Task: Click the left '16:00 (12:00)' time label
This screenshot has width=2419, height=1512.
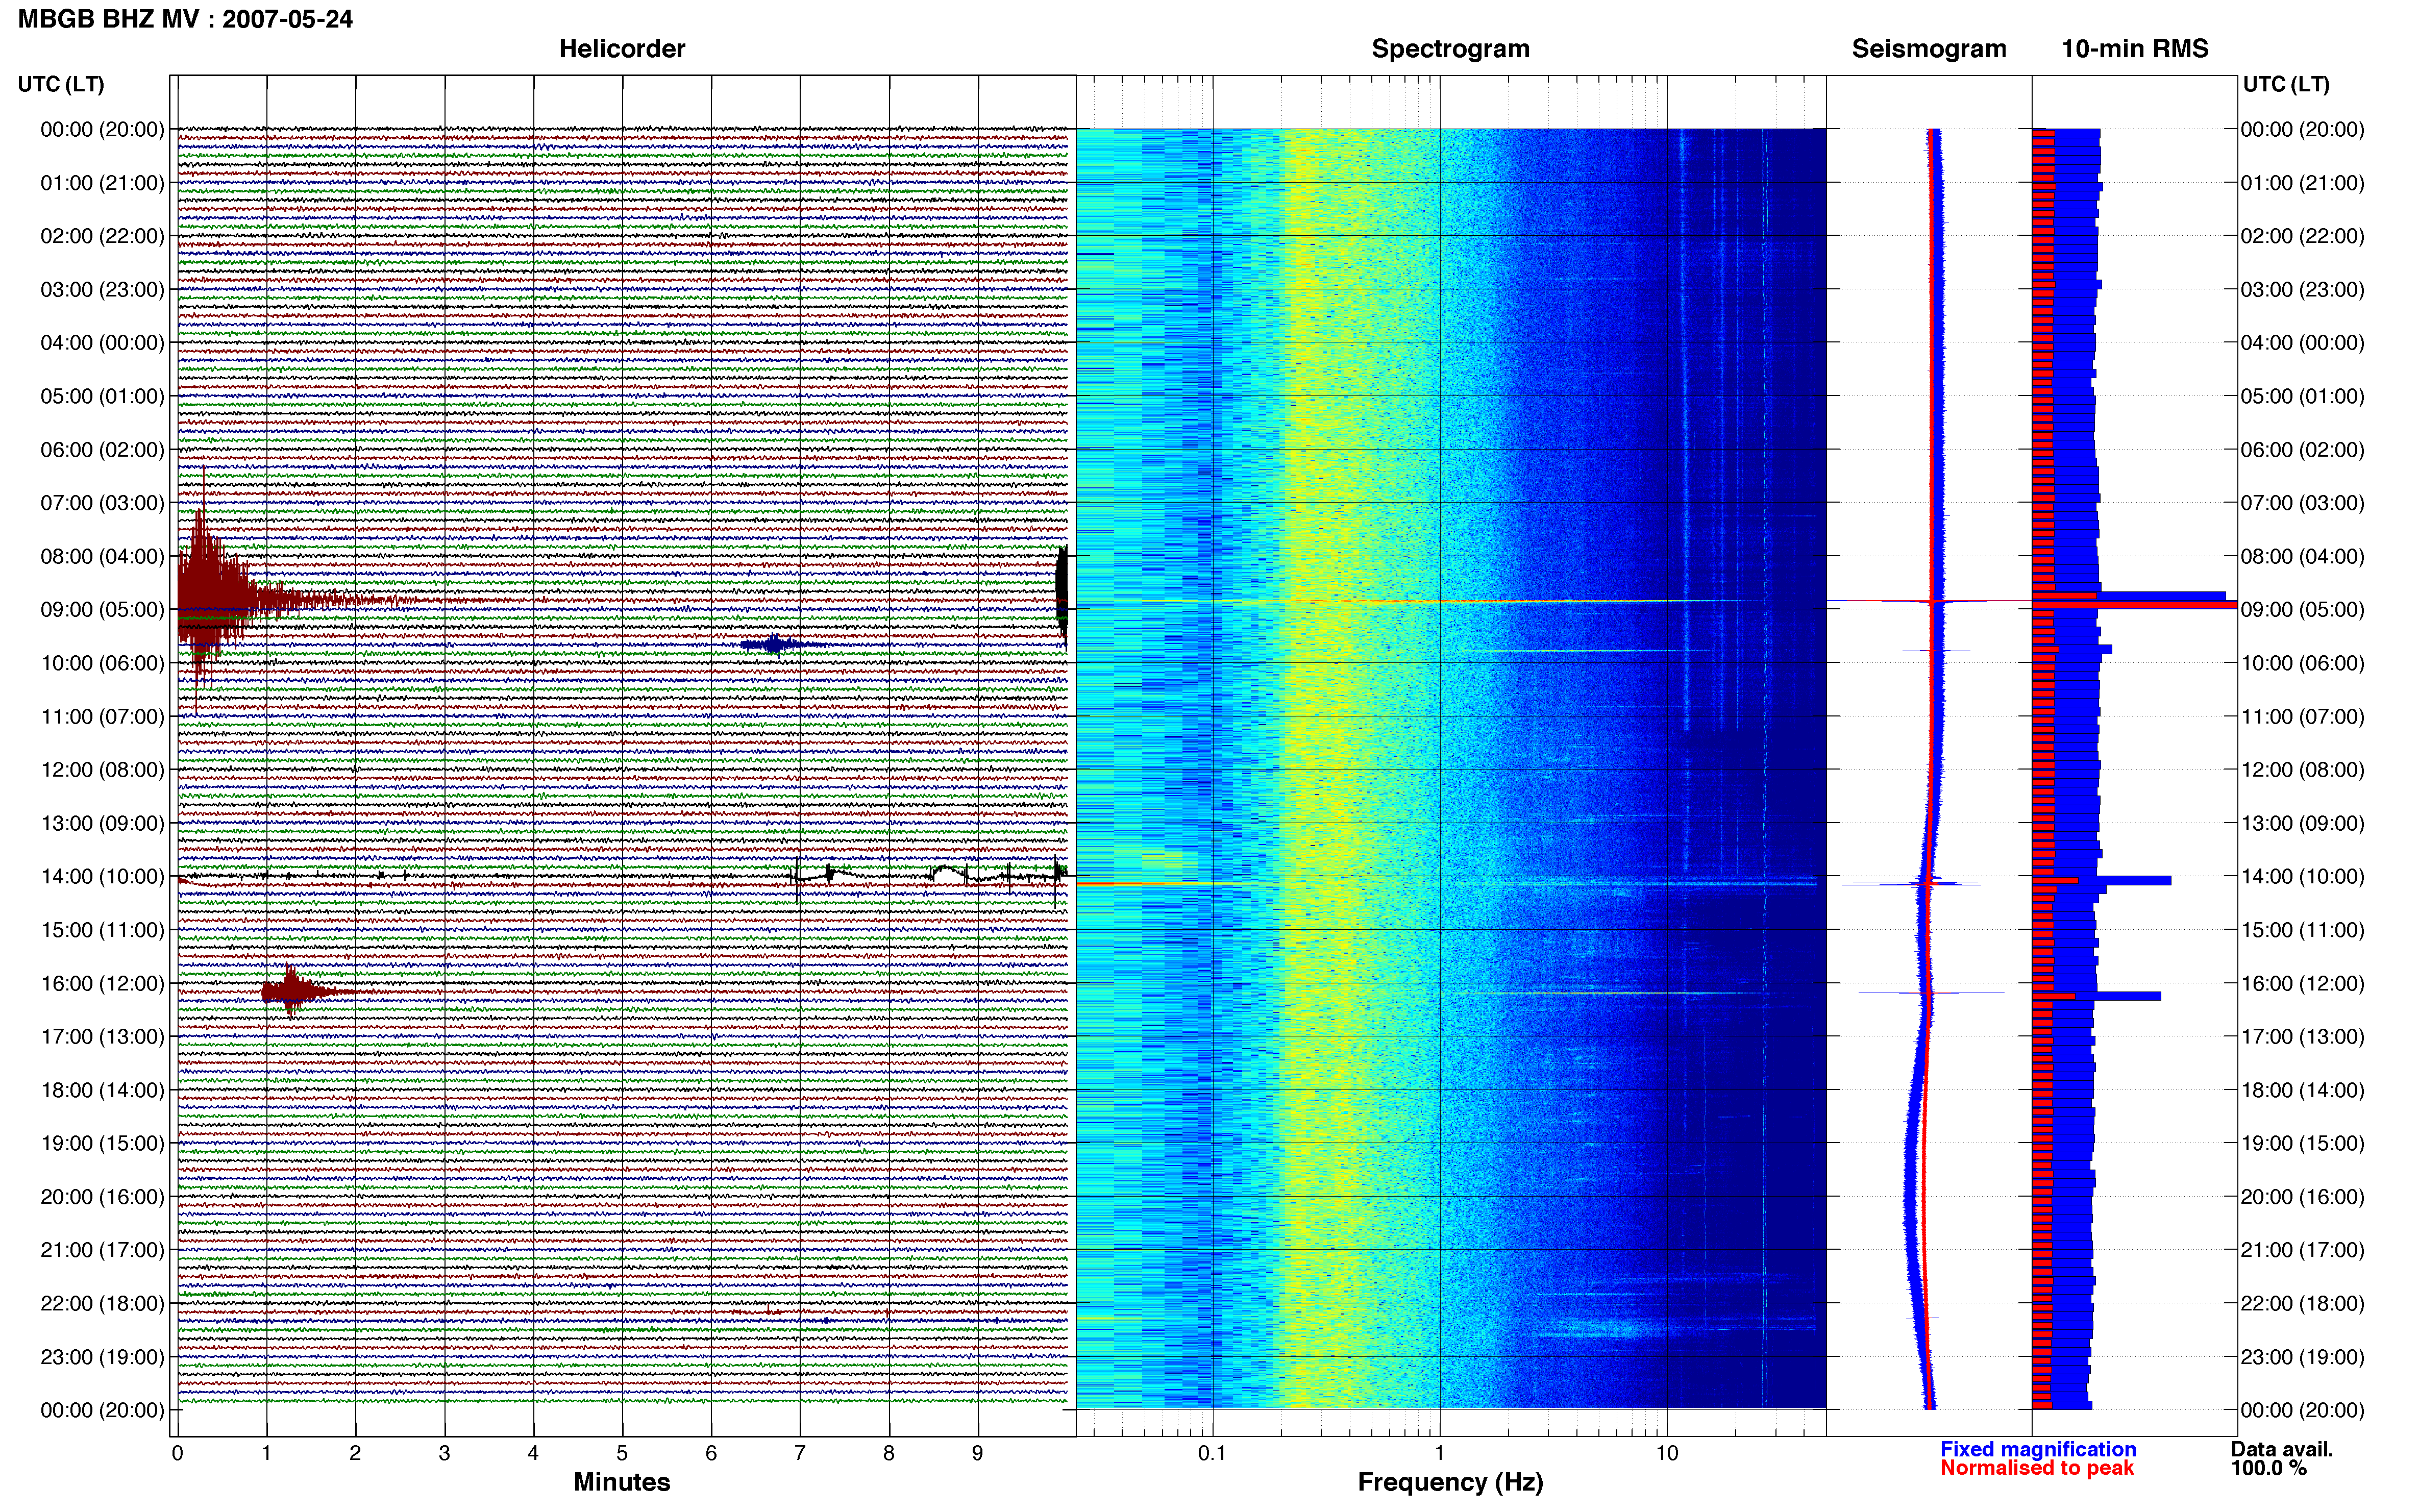Action: pyautogui.click(x=102, y=983)
